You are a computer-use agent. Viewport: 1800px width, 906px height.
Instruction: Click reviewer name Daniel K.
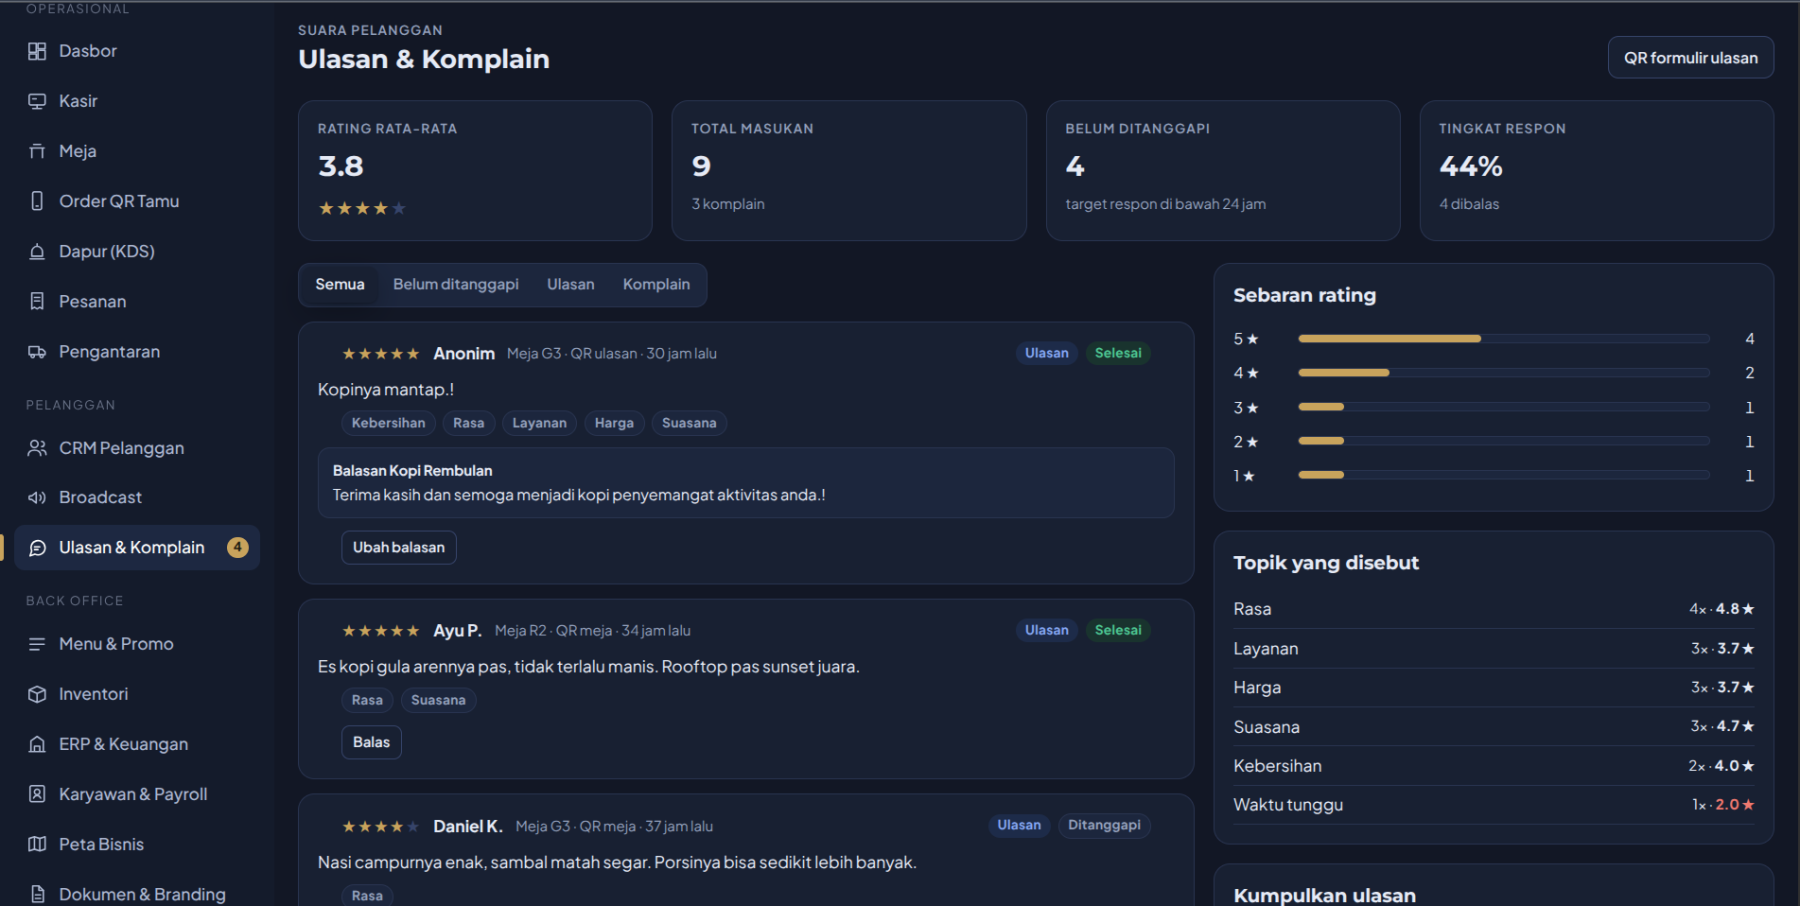[468, 826]
